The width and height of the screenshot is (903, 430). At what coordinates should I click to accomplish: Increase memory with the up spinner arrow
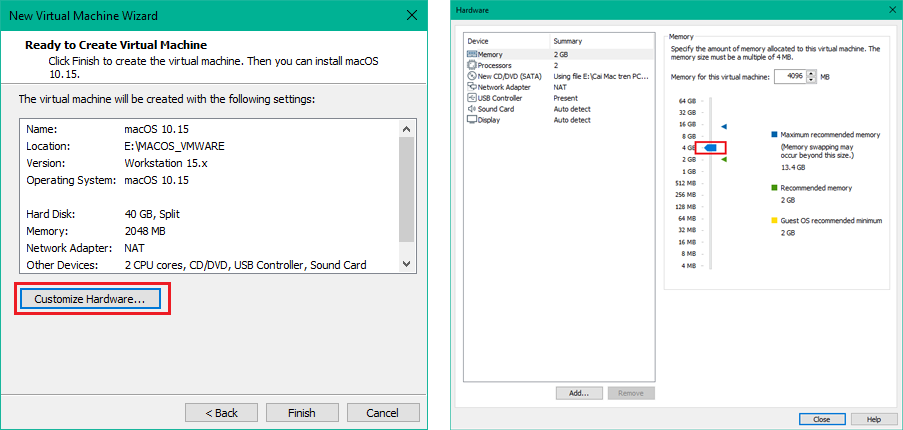[811, 73]
